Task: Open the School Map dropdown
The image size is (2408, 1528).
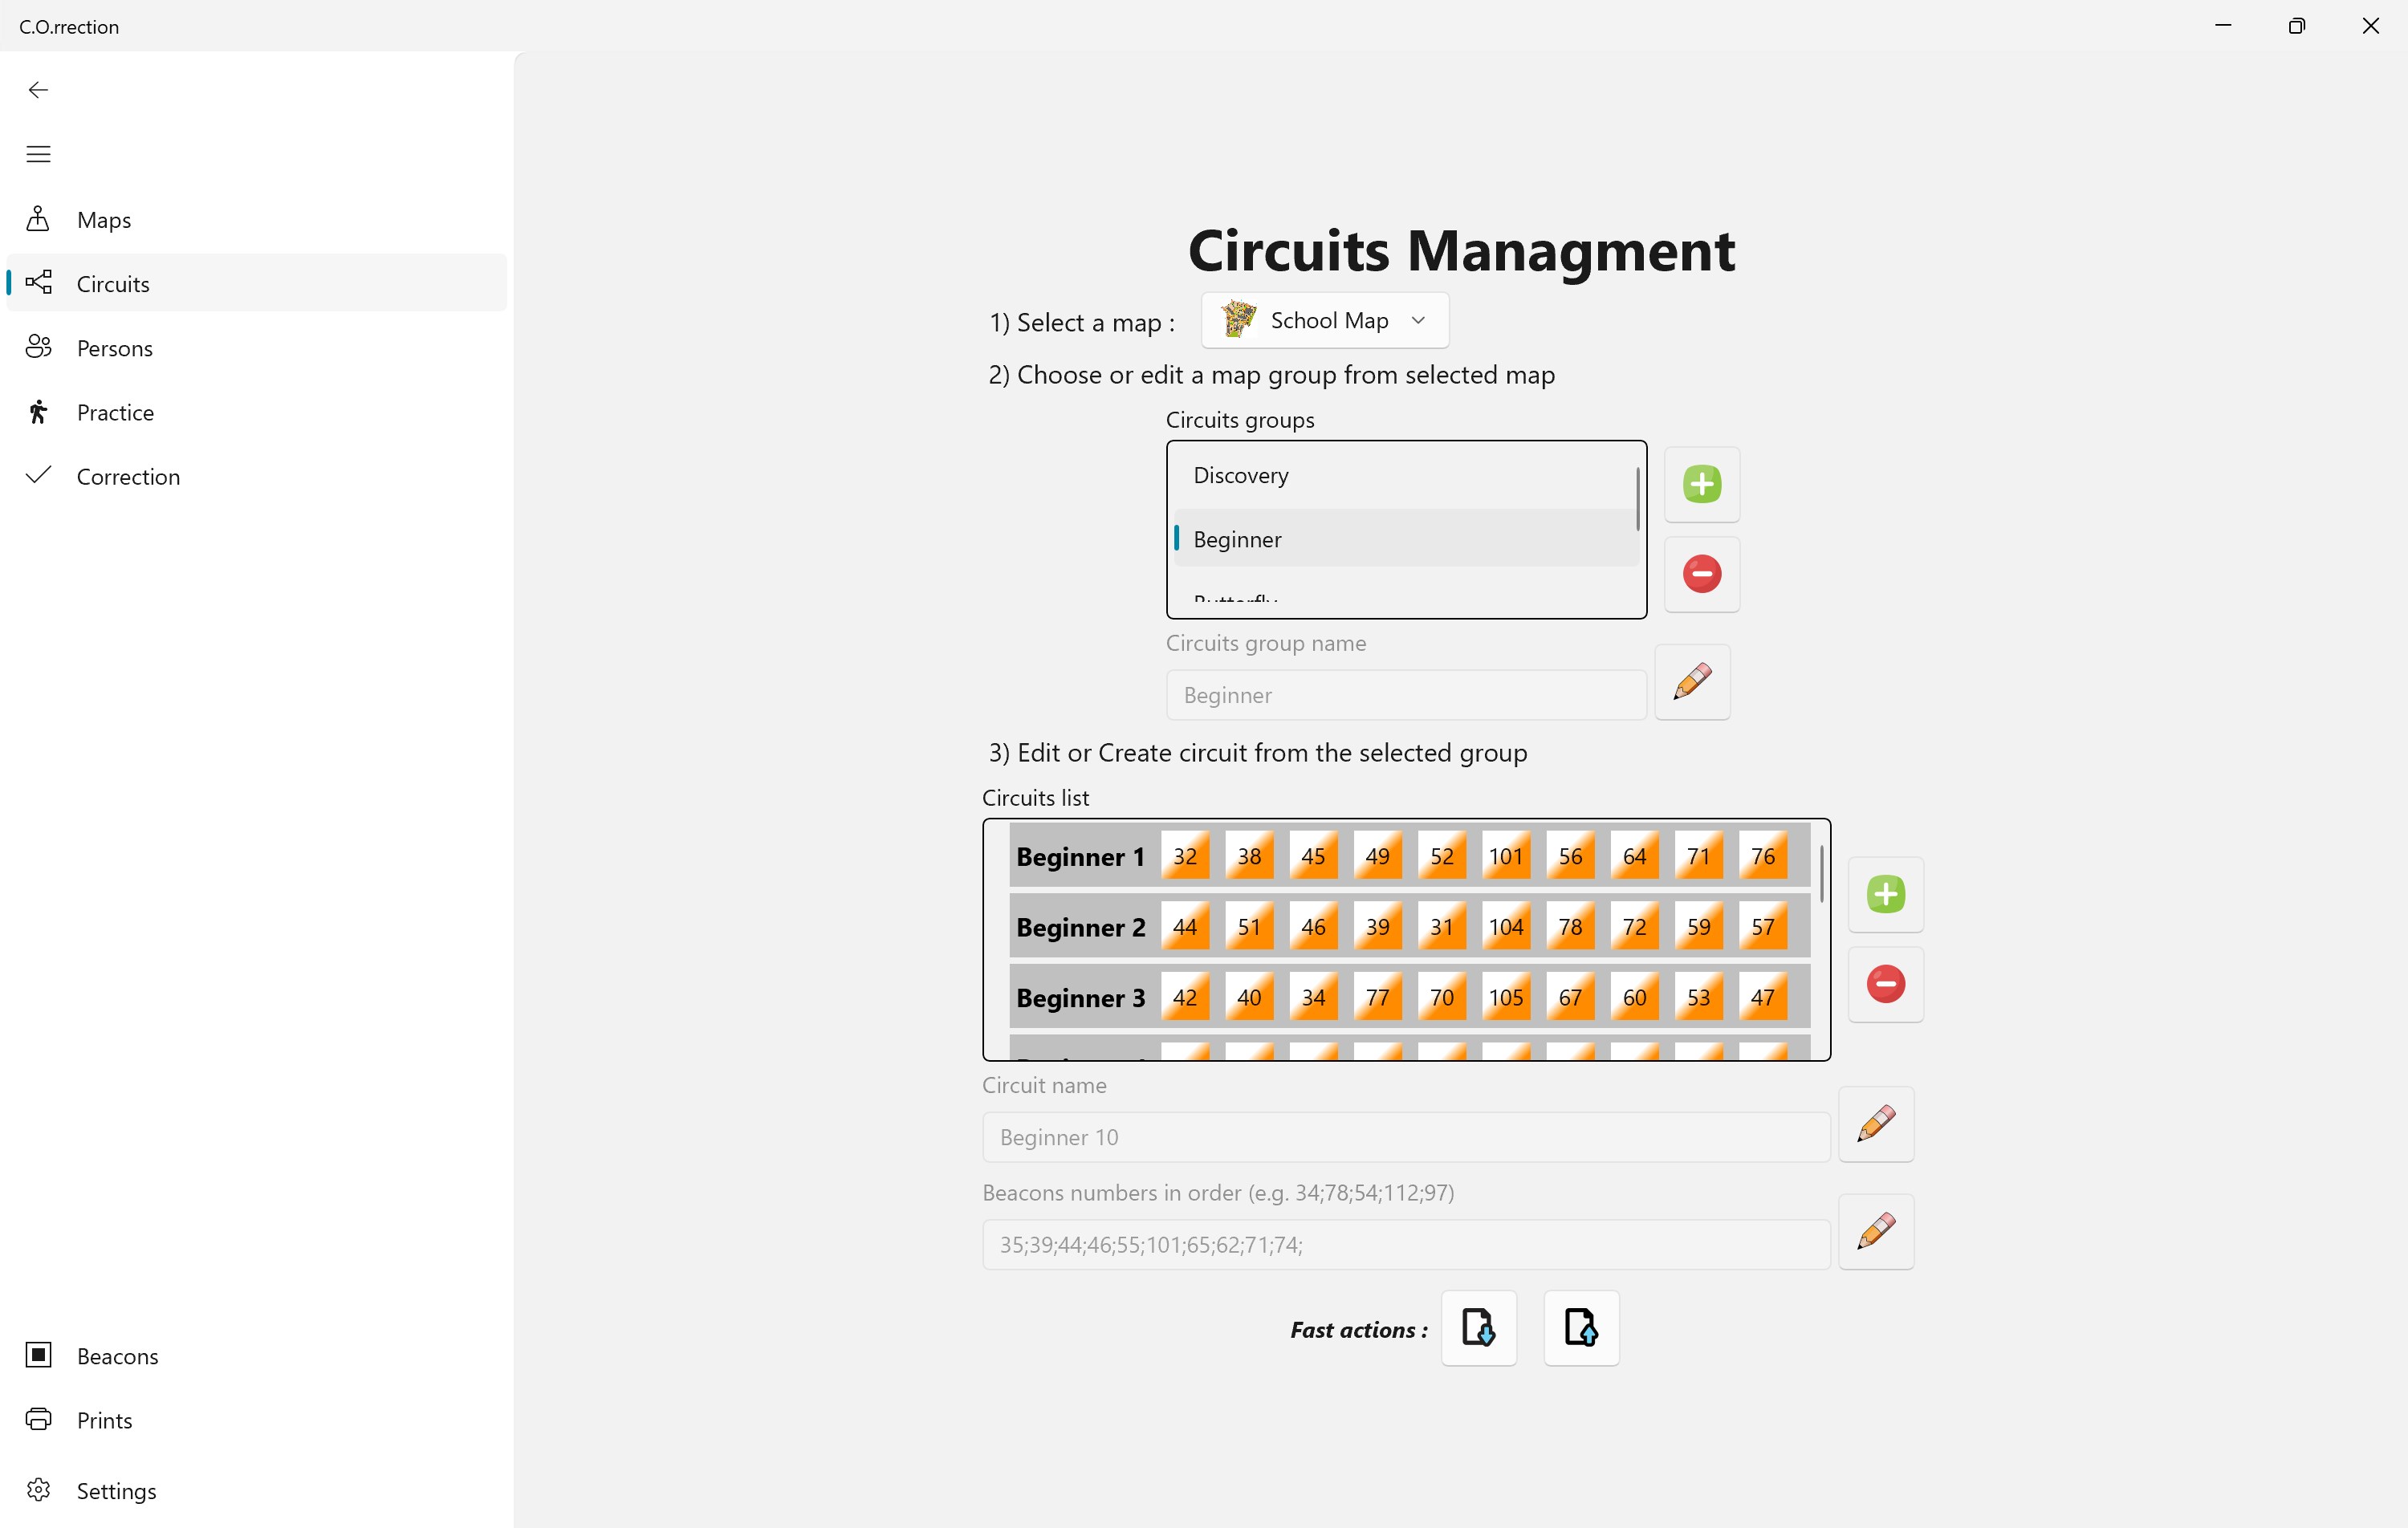Action: pos(1324,320)
